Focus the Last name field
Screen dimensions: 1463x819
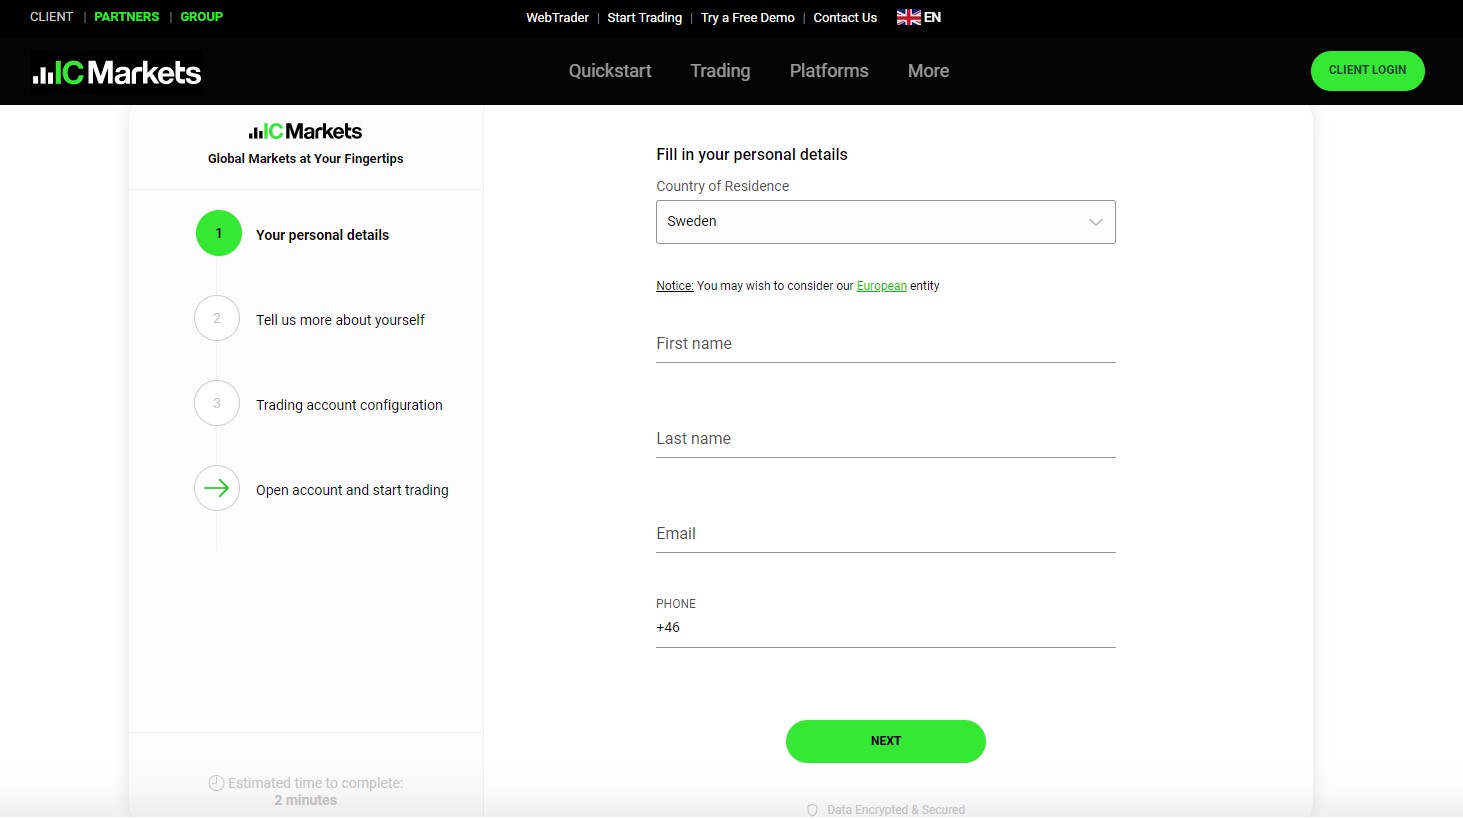tap(885, 439)
